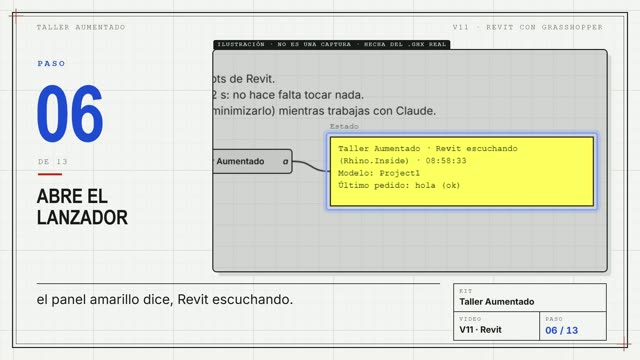Click the 'PASO' label above step number
Viewport: 640px width, 360px height.
point(51,64)
